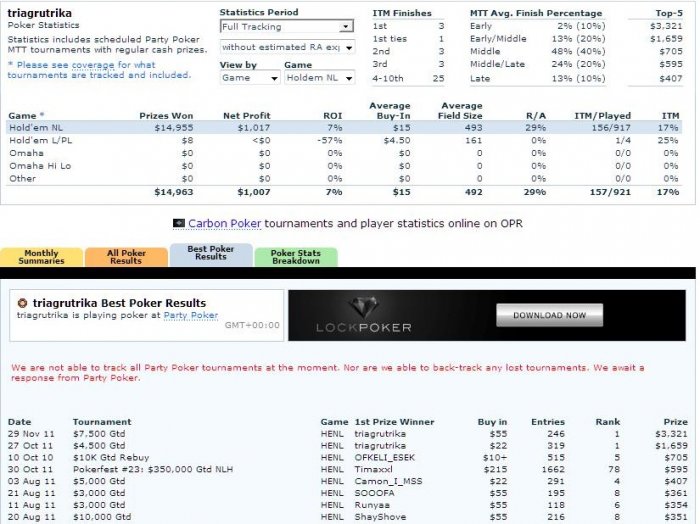This screenshot has height=524, width=700.
Task: Click the ROI column header
Action: (333, 116)
